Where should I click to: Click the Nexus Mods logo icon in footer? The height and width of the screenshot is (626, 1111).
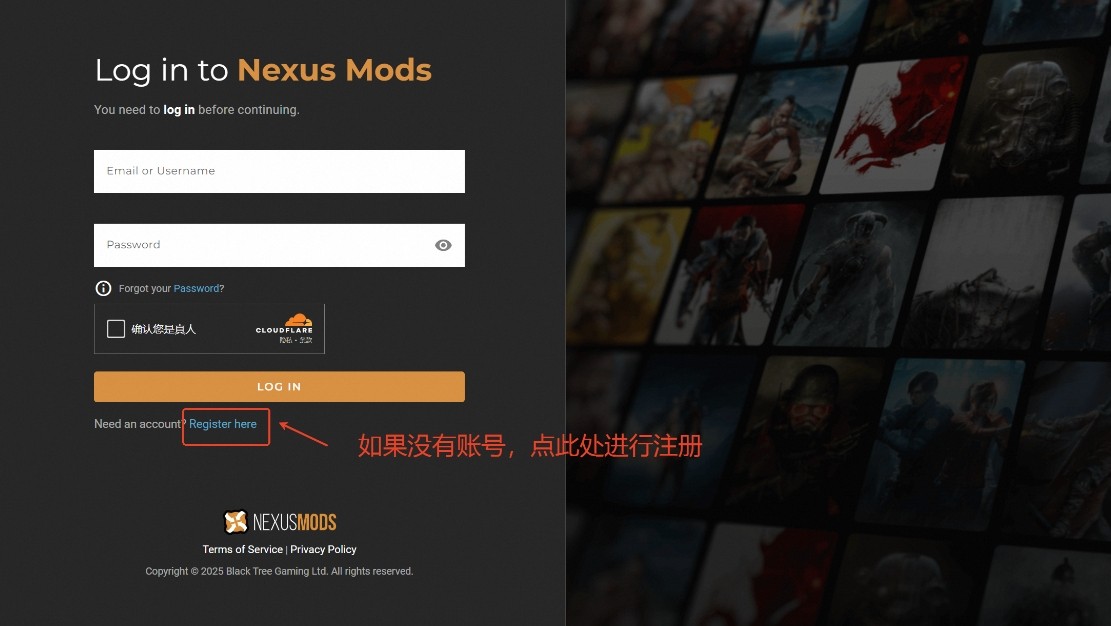pos(235,522)
